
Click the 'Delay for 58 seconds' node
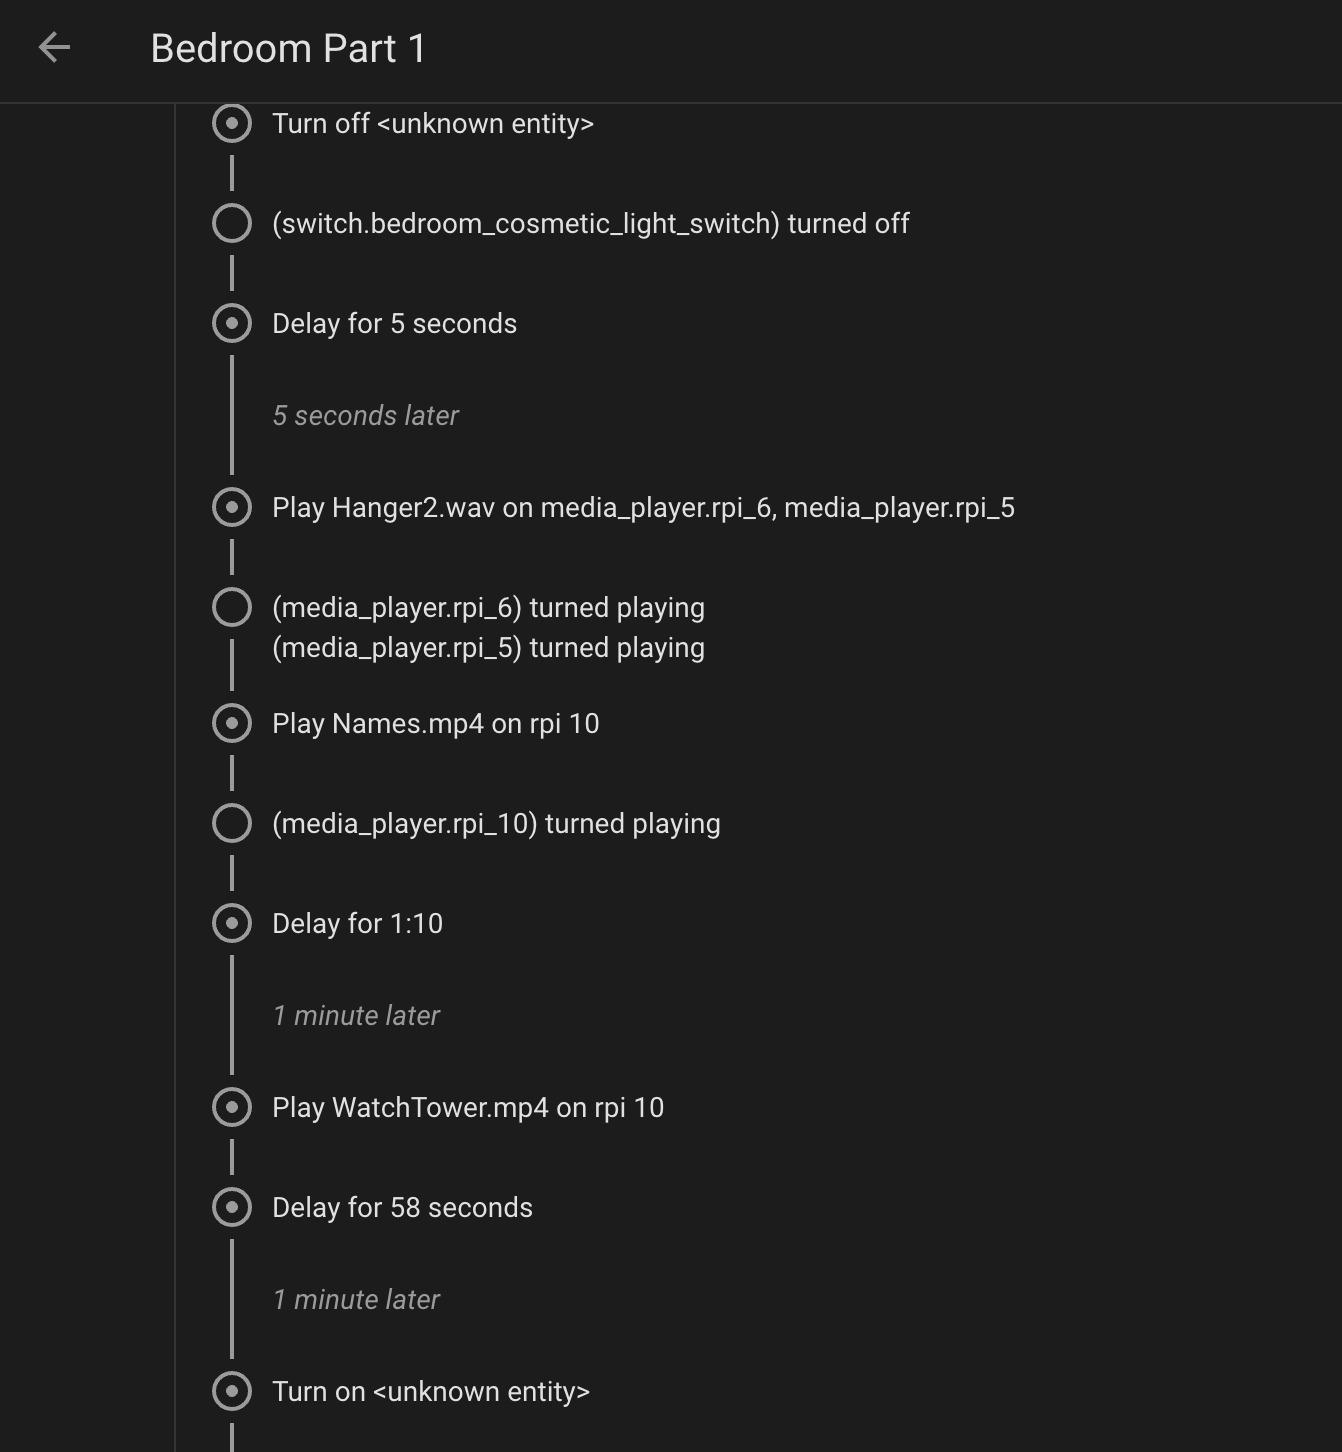[232, 1207]
